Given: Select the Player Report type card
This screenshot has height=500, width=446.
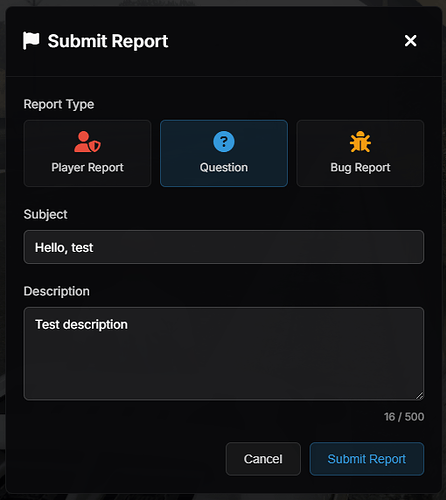Looking at the screenshot, I should [87, 153].
